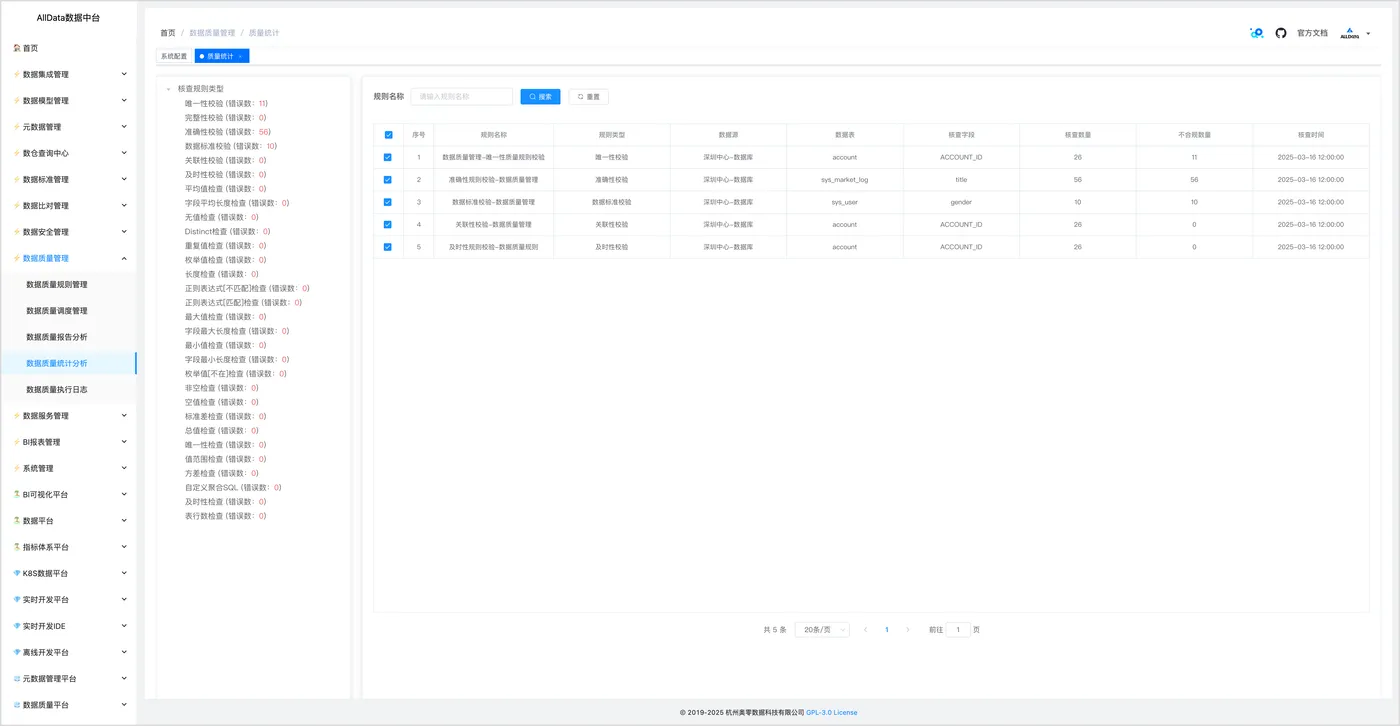Image resolution: width=1400 pixels, height=726 pixels.
Task: Expand the 数据集成管理 menu chevron
Action: click(124, 74)
